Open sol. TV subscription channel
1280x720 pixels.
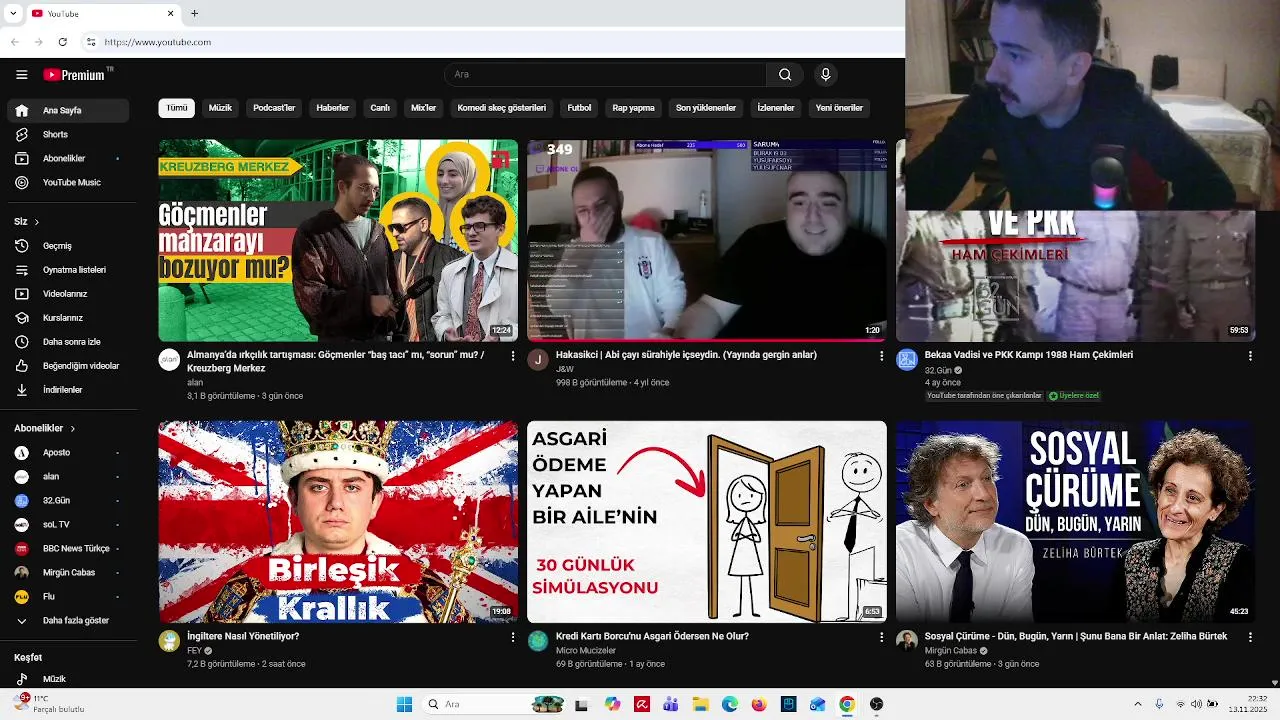tap(68, 524)
